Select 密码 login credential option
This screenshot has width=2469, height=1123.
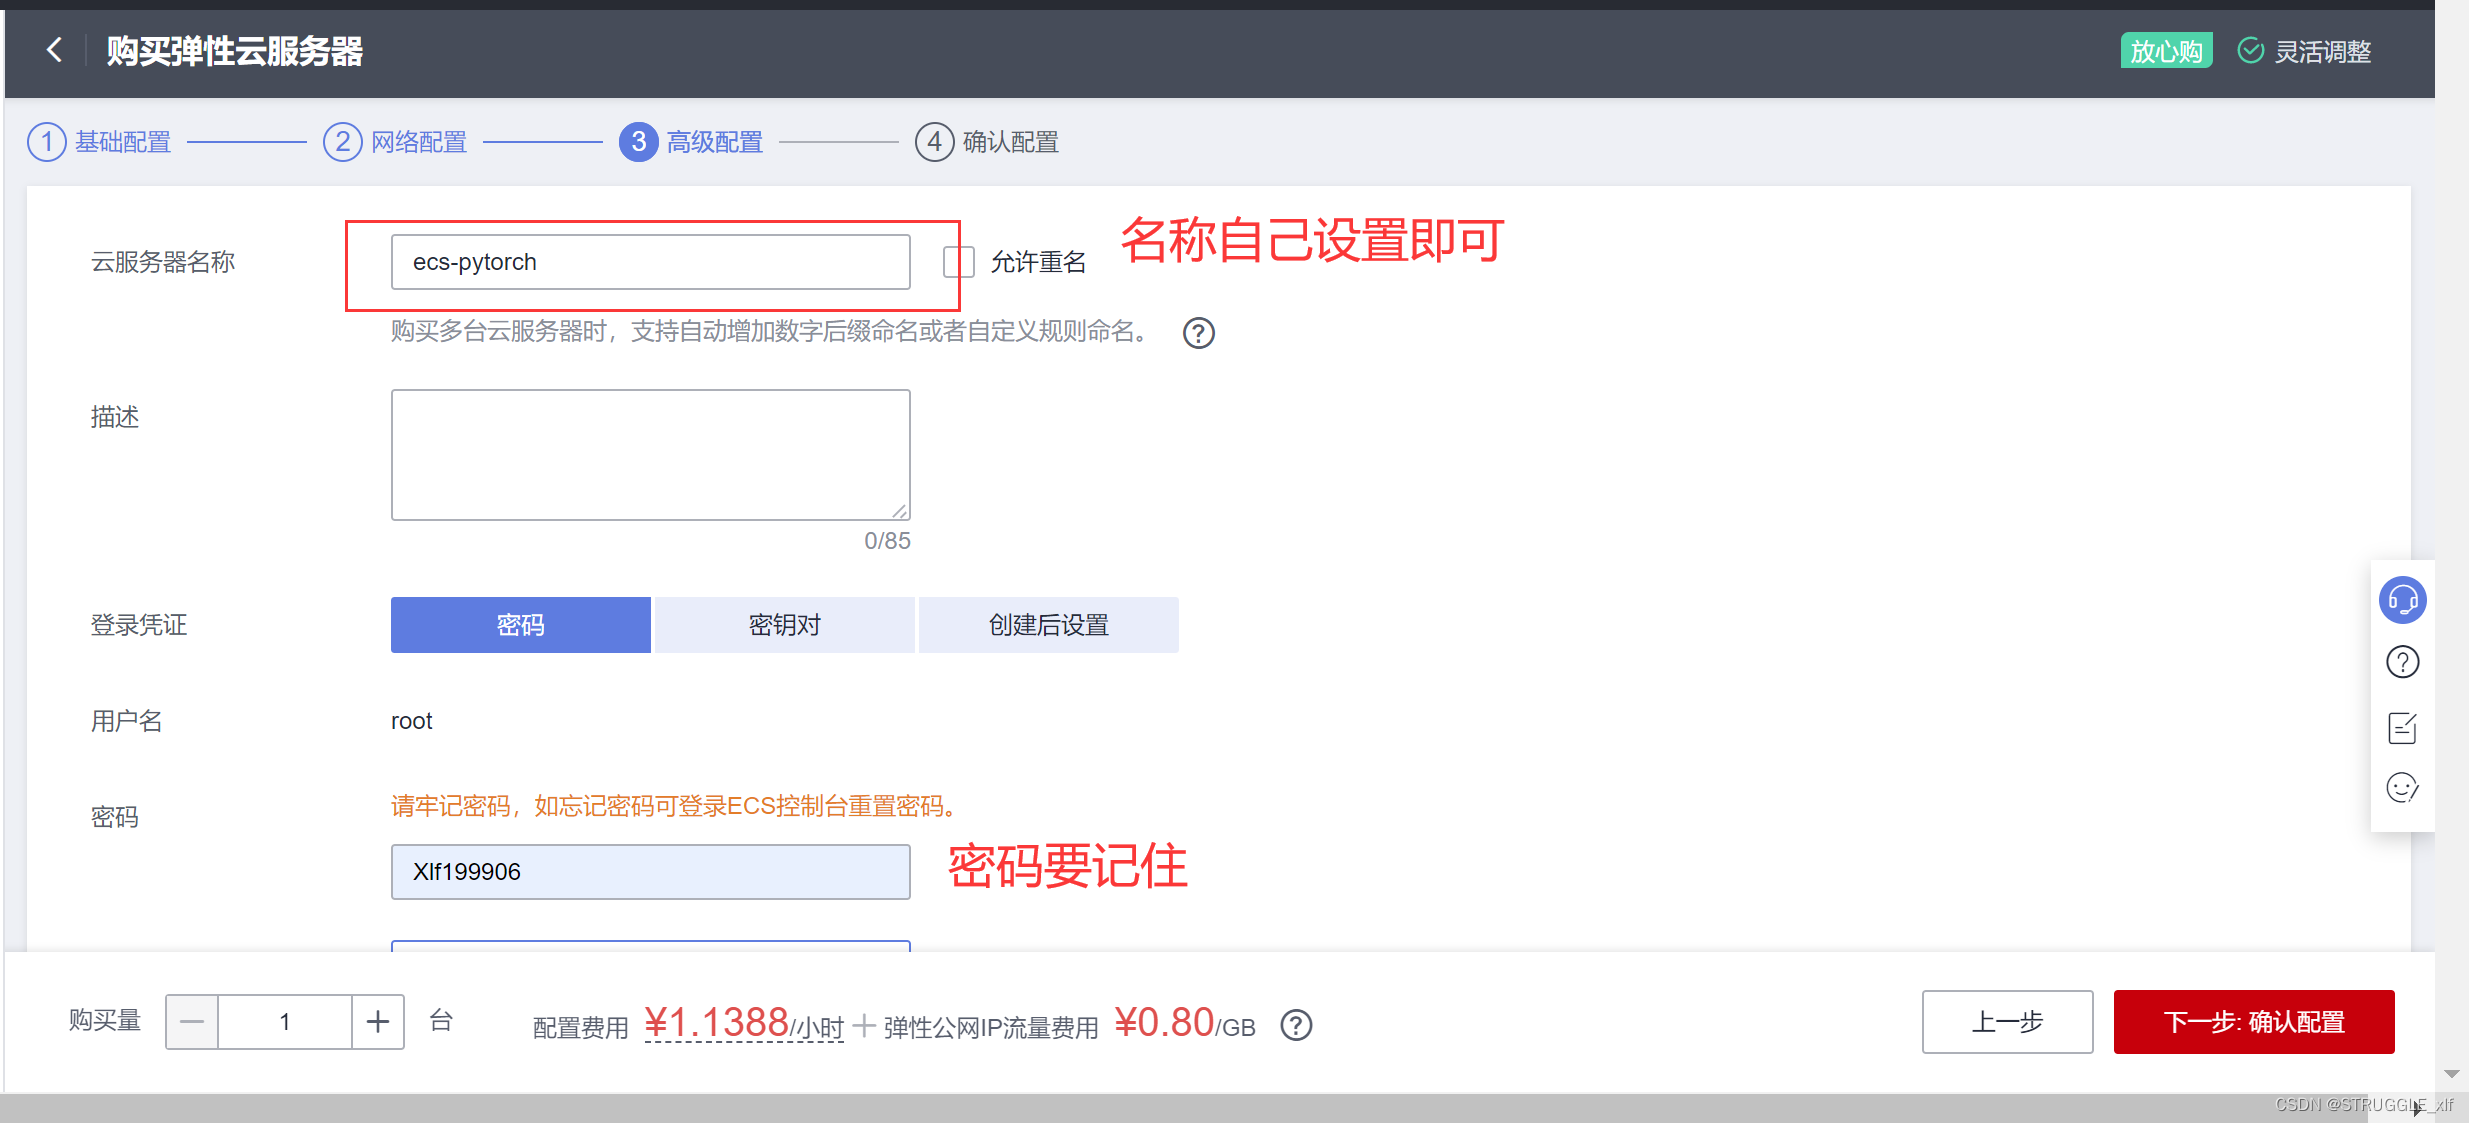(520, 625)
